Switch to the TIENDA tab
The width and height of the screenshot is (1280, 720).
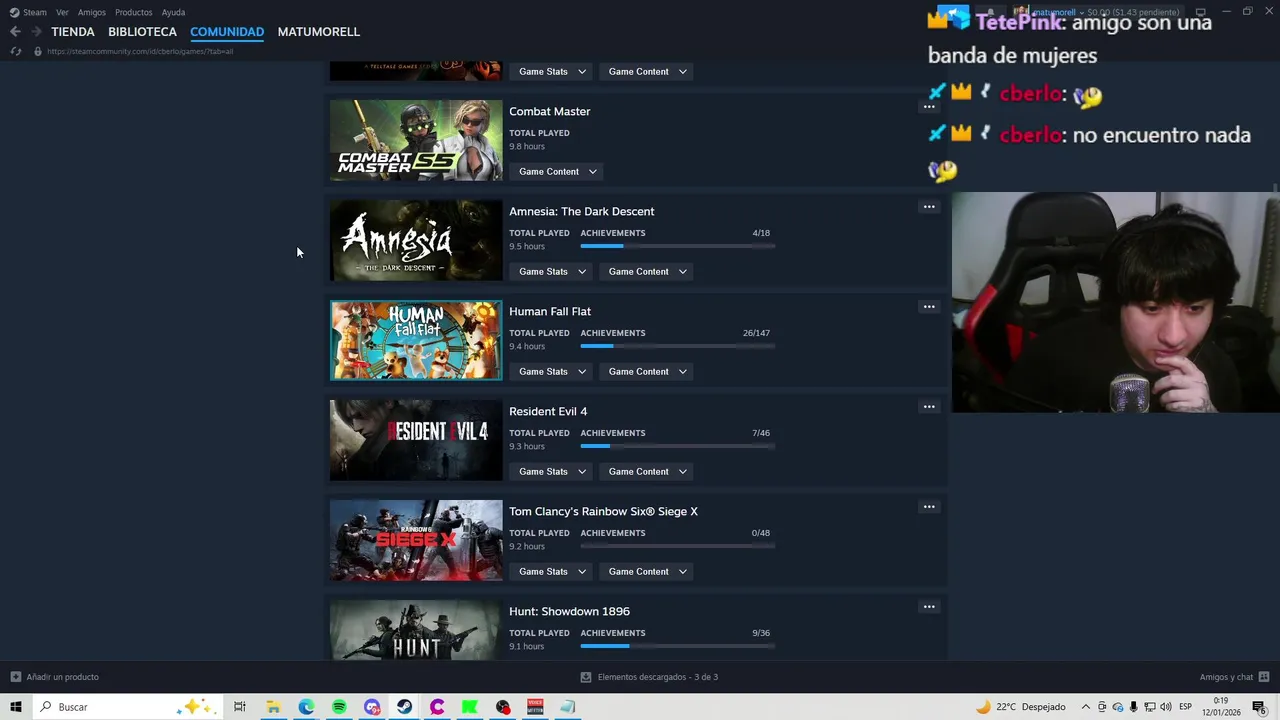[73, 32]
